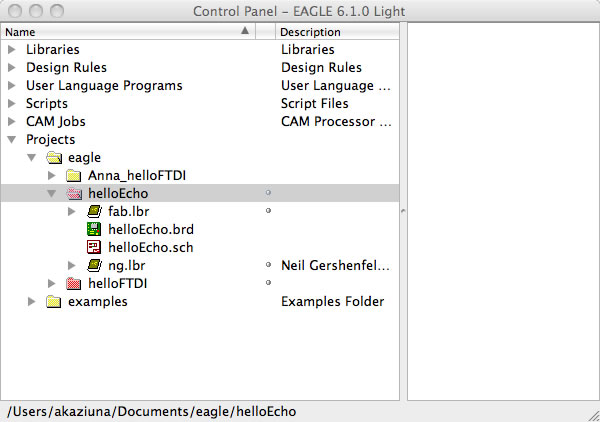Click the status bar path text
This screenshot has height=422, width=600.
pyautogui.click(x=152, y=411)
